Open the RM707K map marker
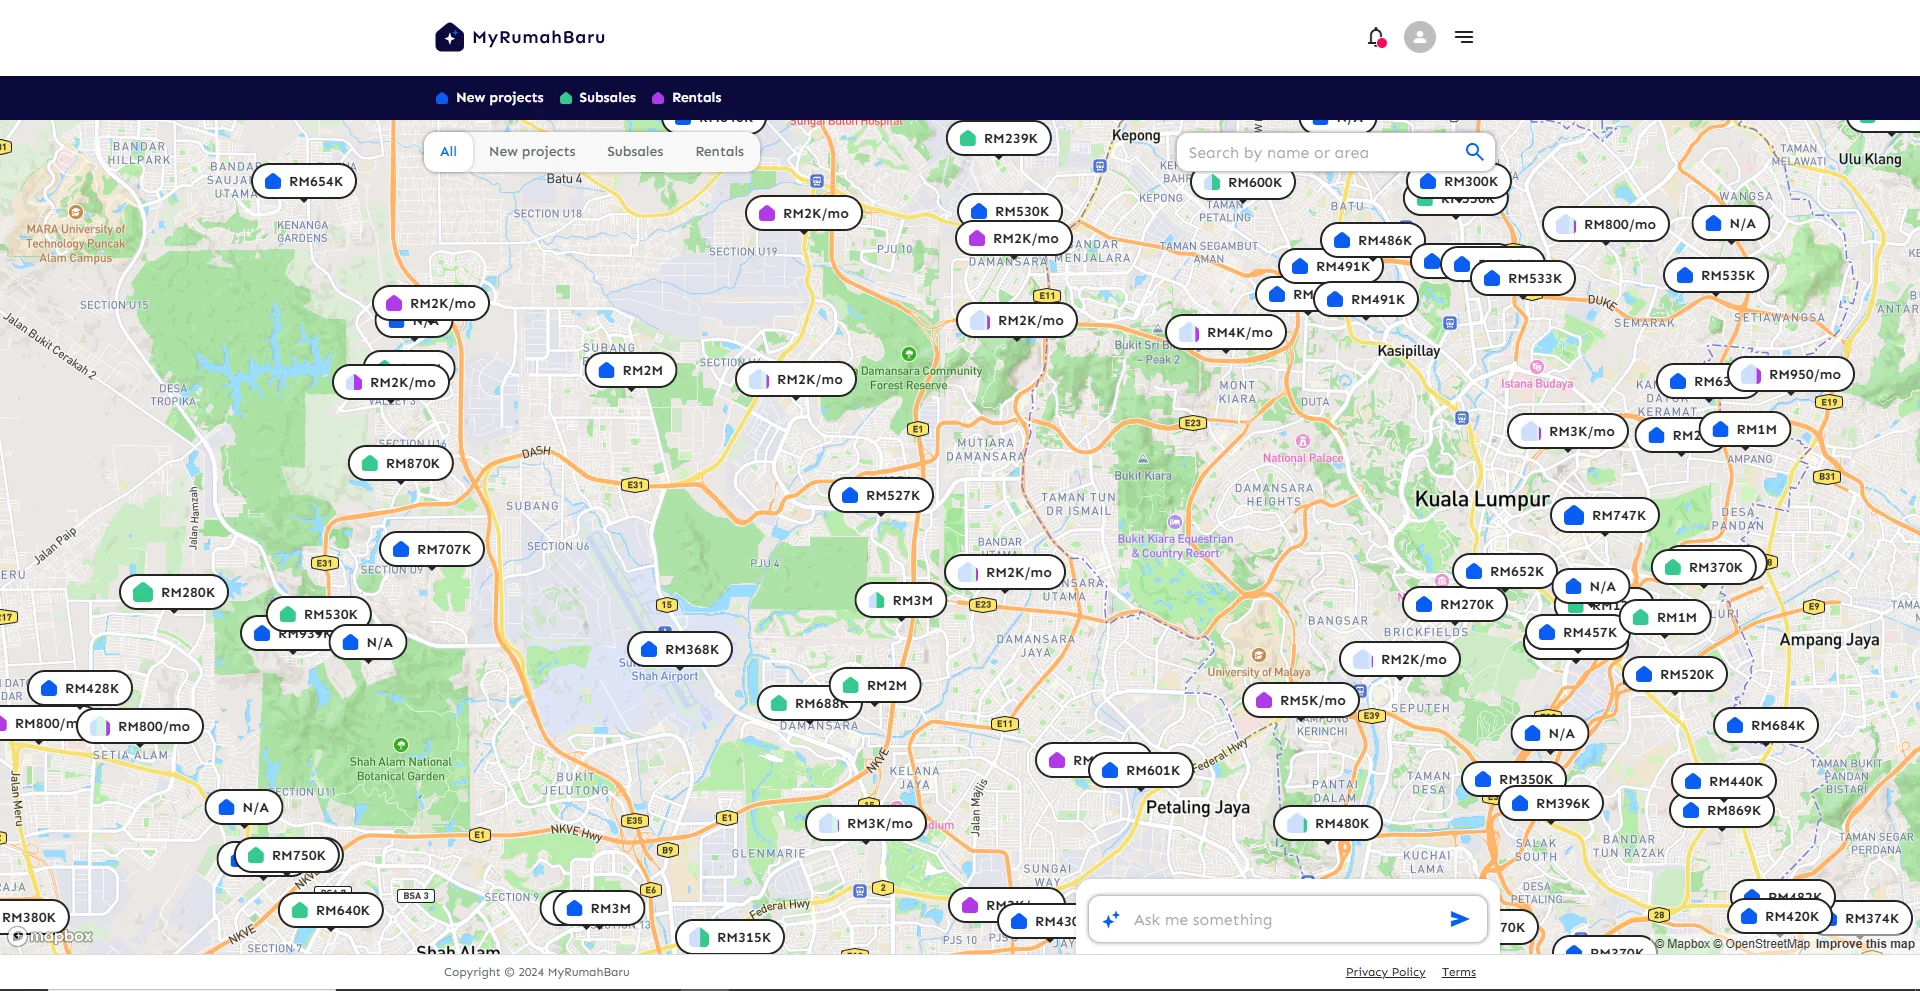This screenshot has width=1920, height=991. point(432,550)
